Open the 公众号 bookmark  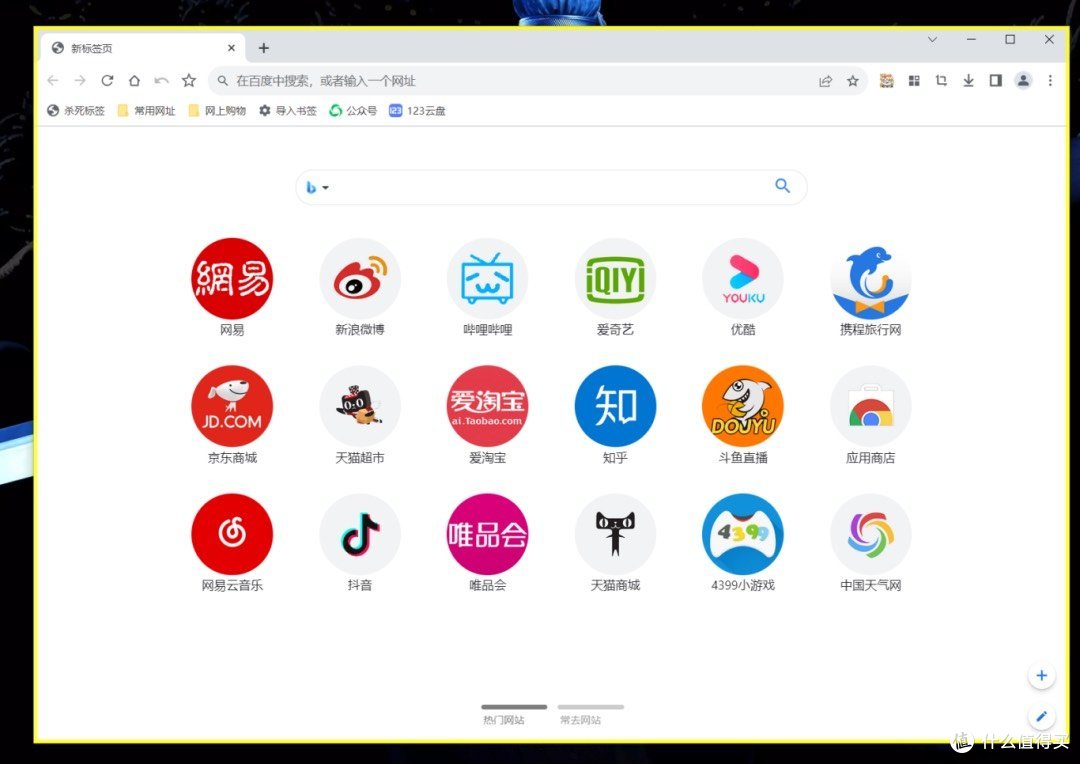tap(353, 110)
